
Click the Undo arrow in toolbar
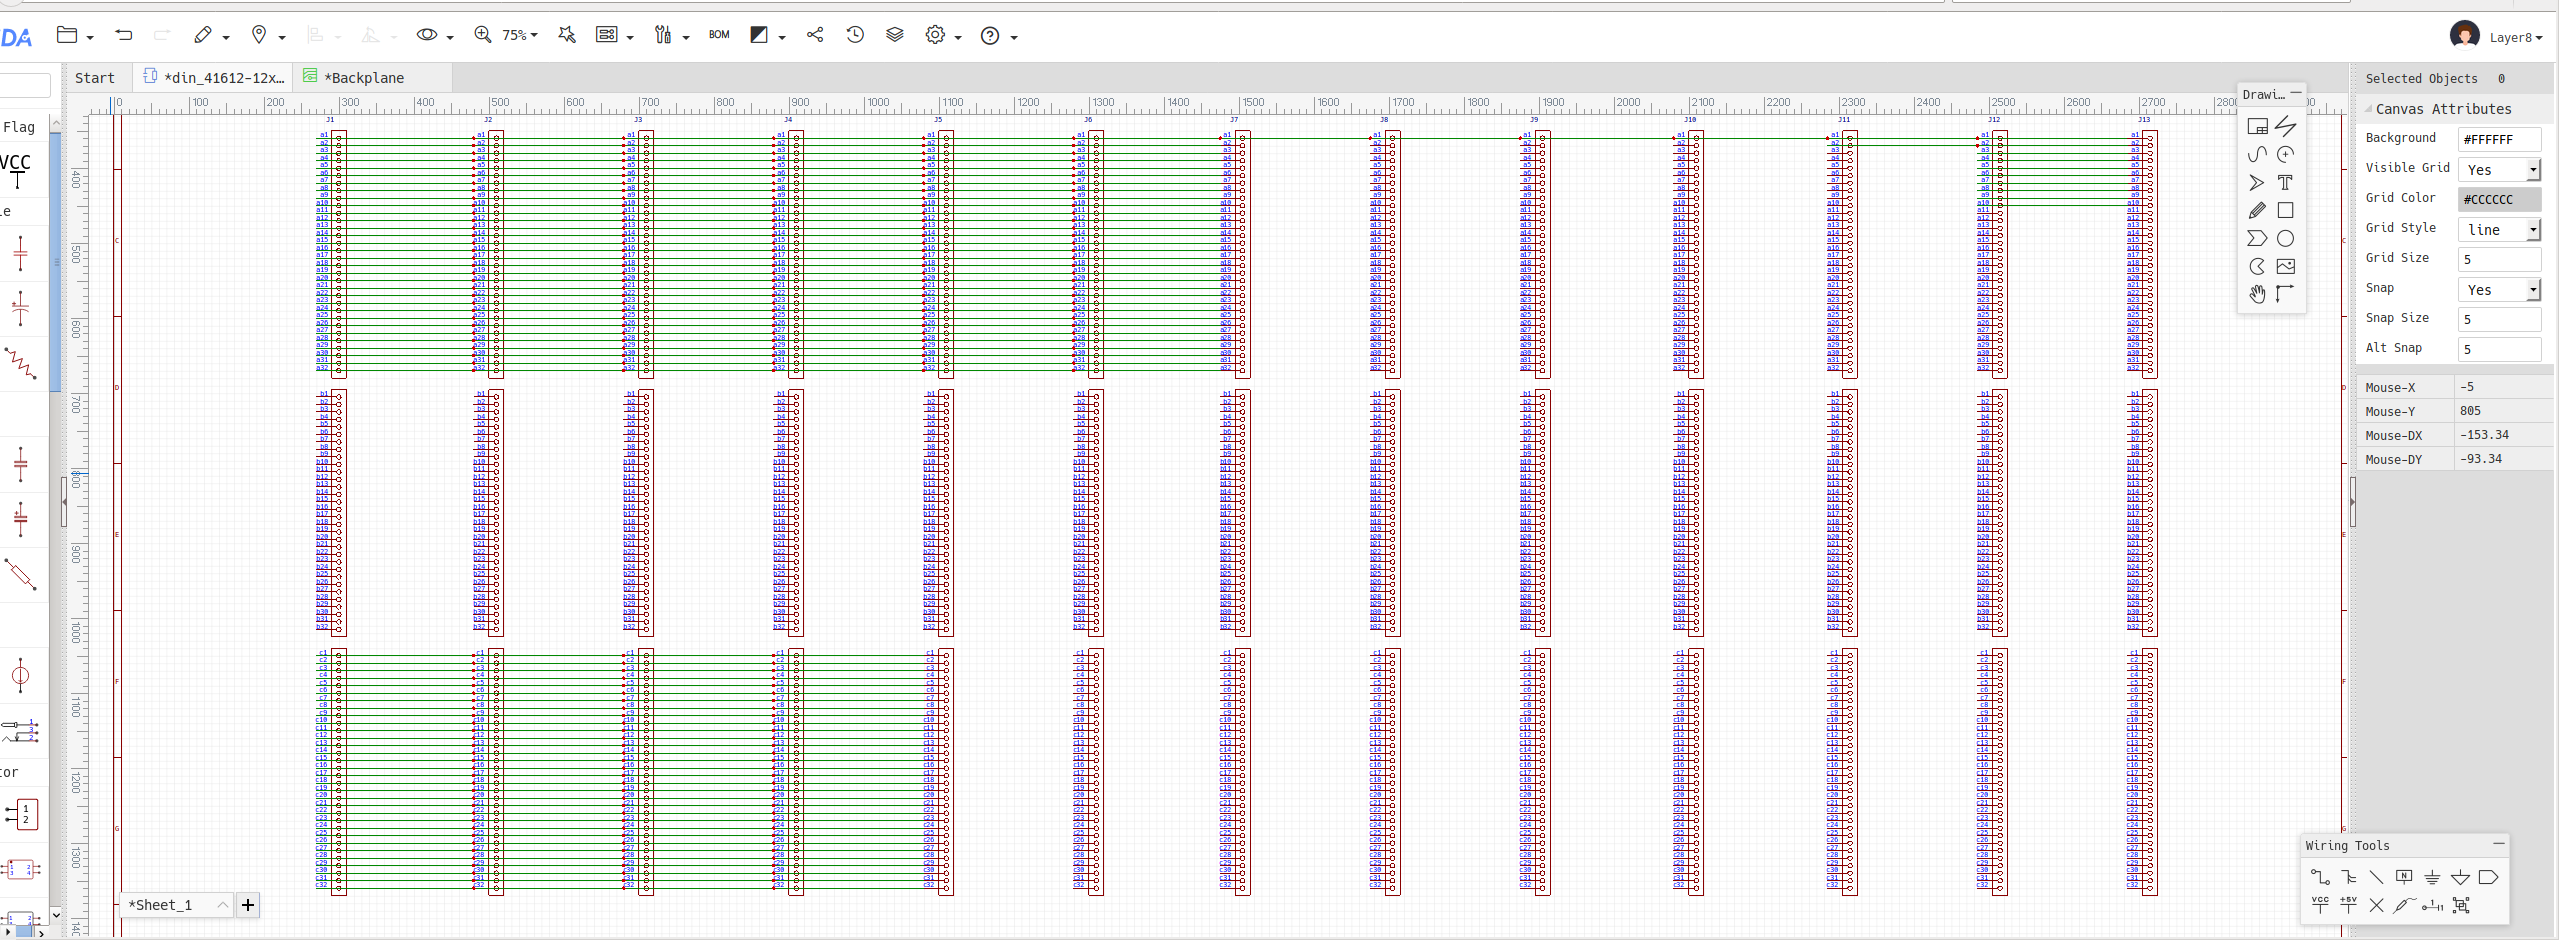(124, 35)
